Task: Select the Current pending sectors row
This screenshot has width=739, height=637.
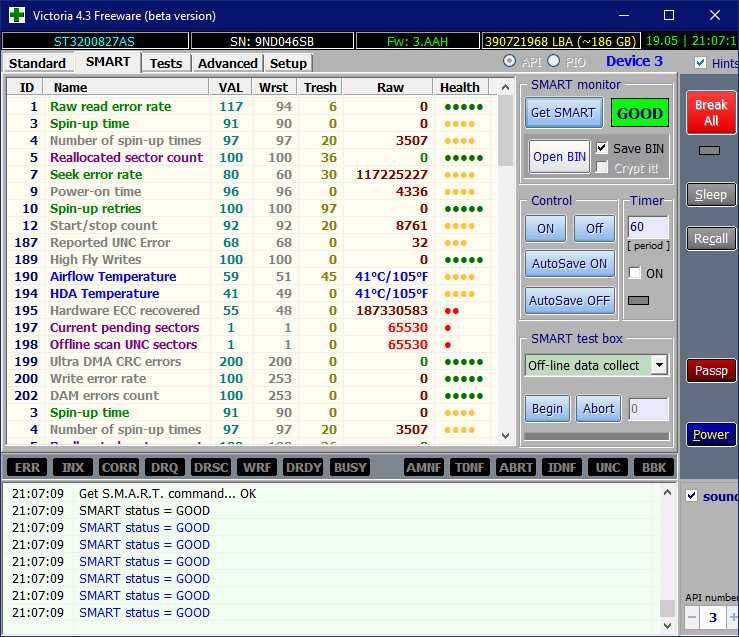Action: point(252,327)
